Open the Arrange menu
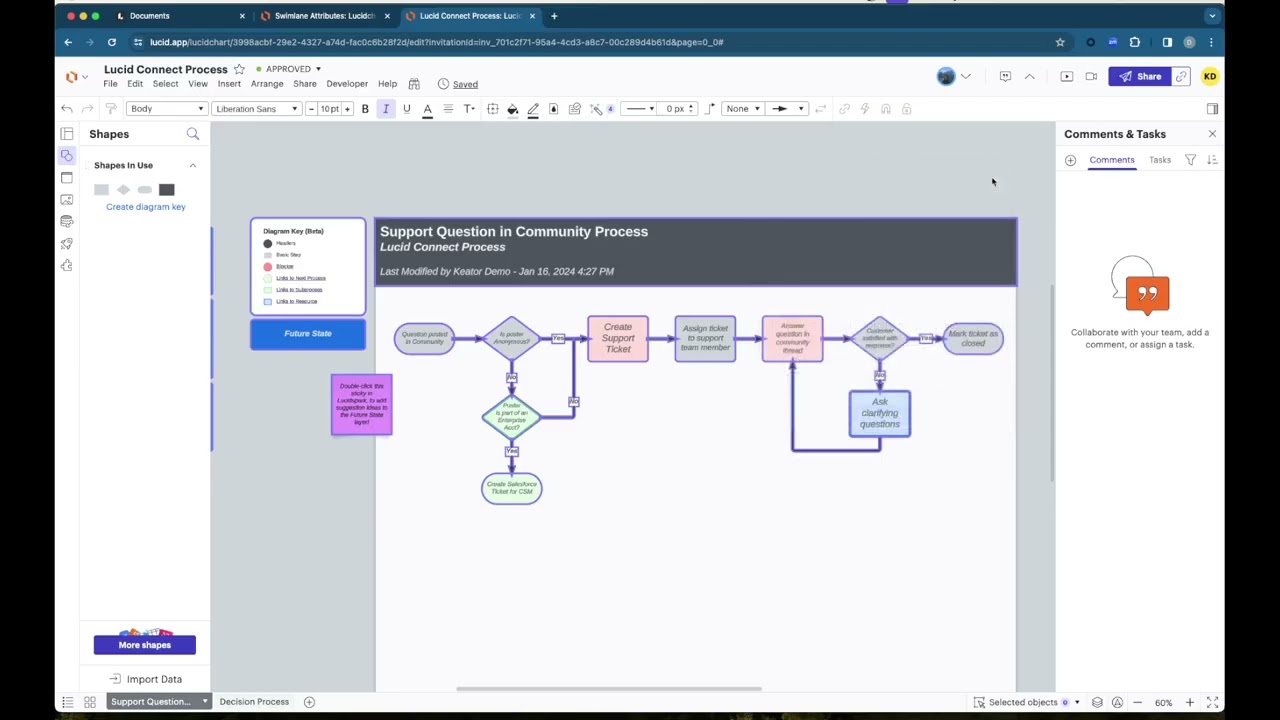This screenshot has width=1280, height=720. click(x=267, y=84)
